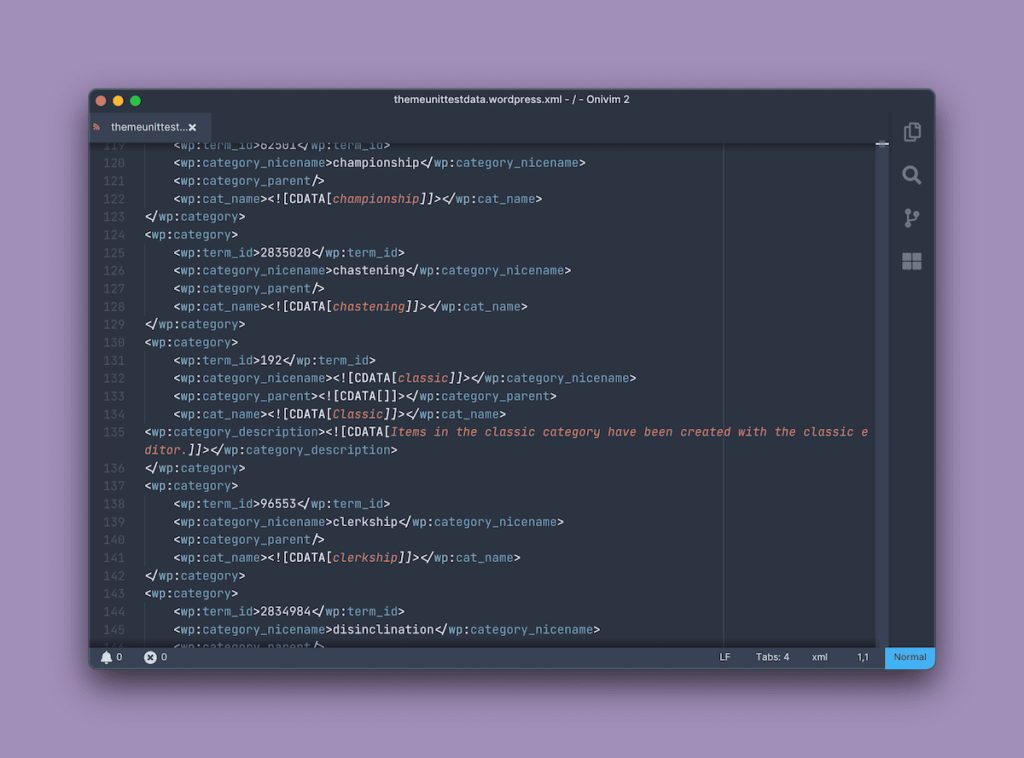Open the Search magnifier icon in sidebar

click(911, 175)
